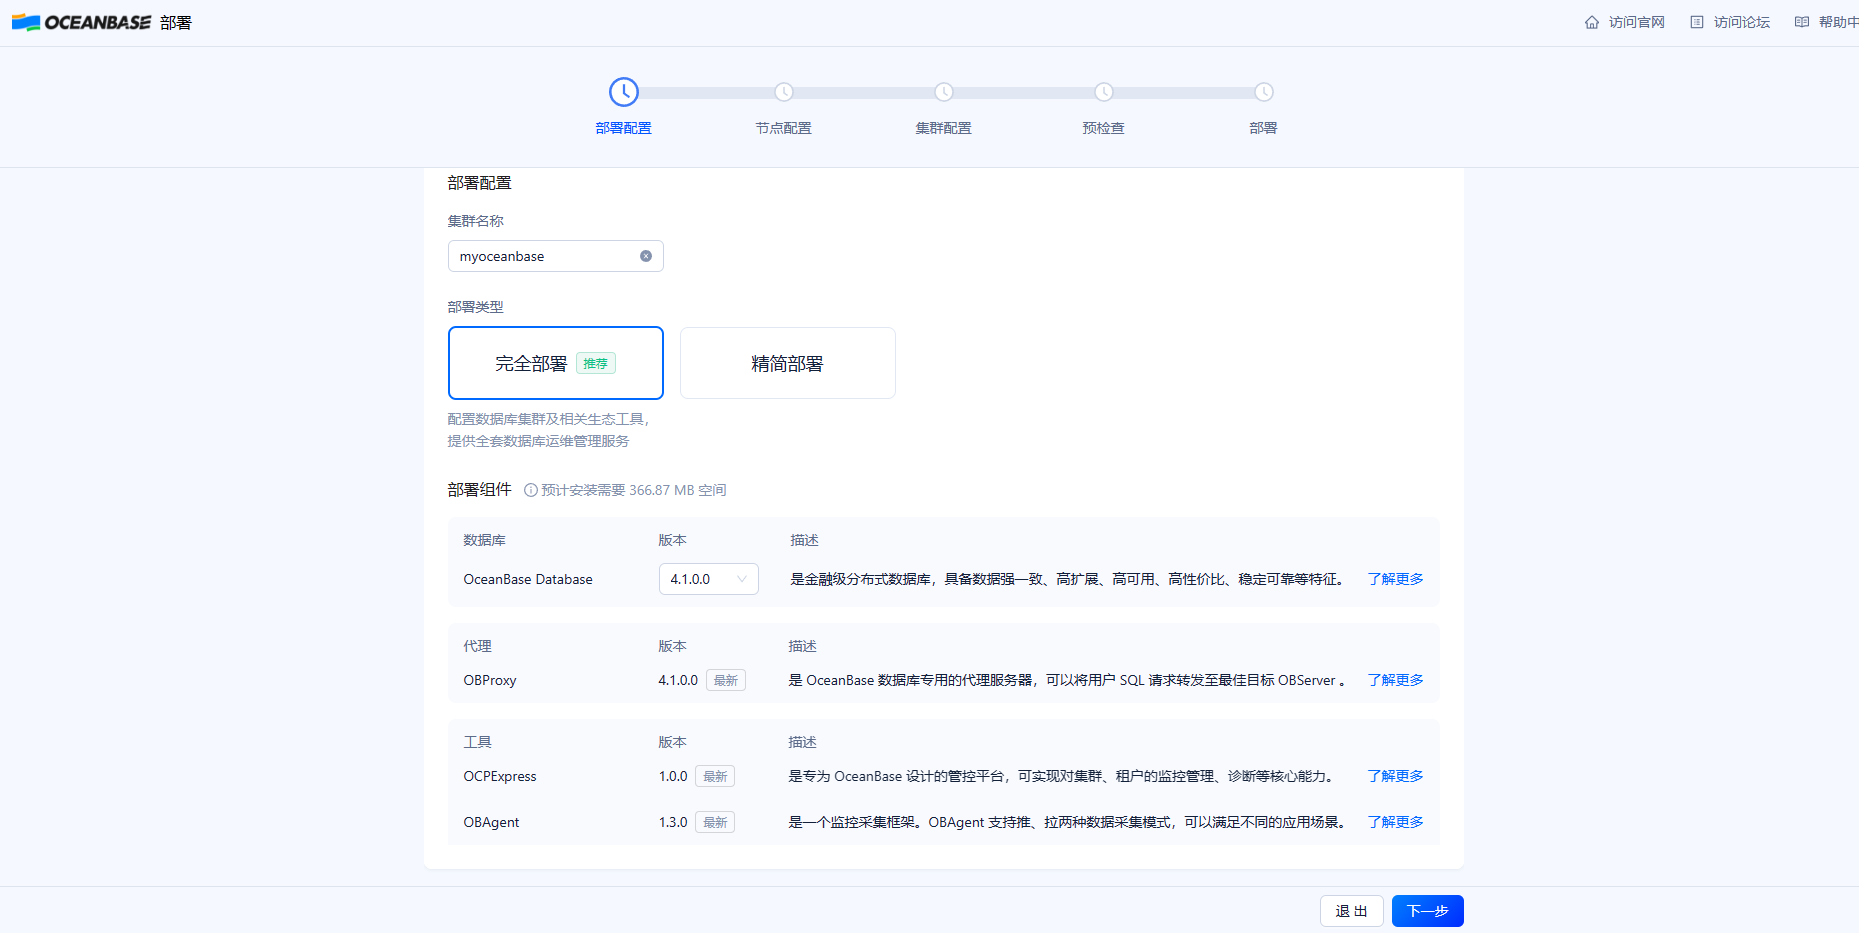The width and height of the screenshot is (1859, 933).
Task: Click the OBAgent version 1.3.0 text
Action: point(673,822)
